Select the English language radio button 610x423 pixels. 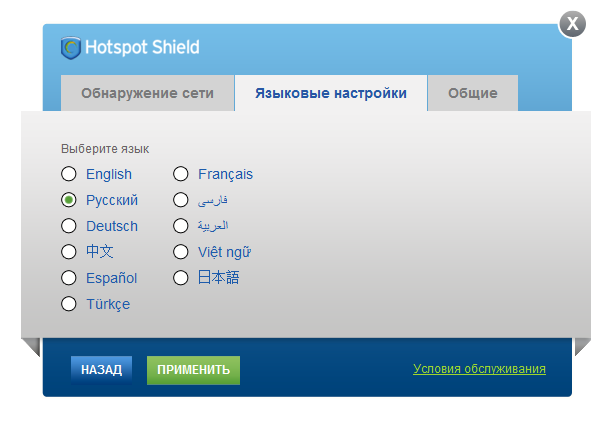click(69, 174)
